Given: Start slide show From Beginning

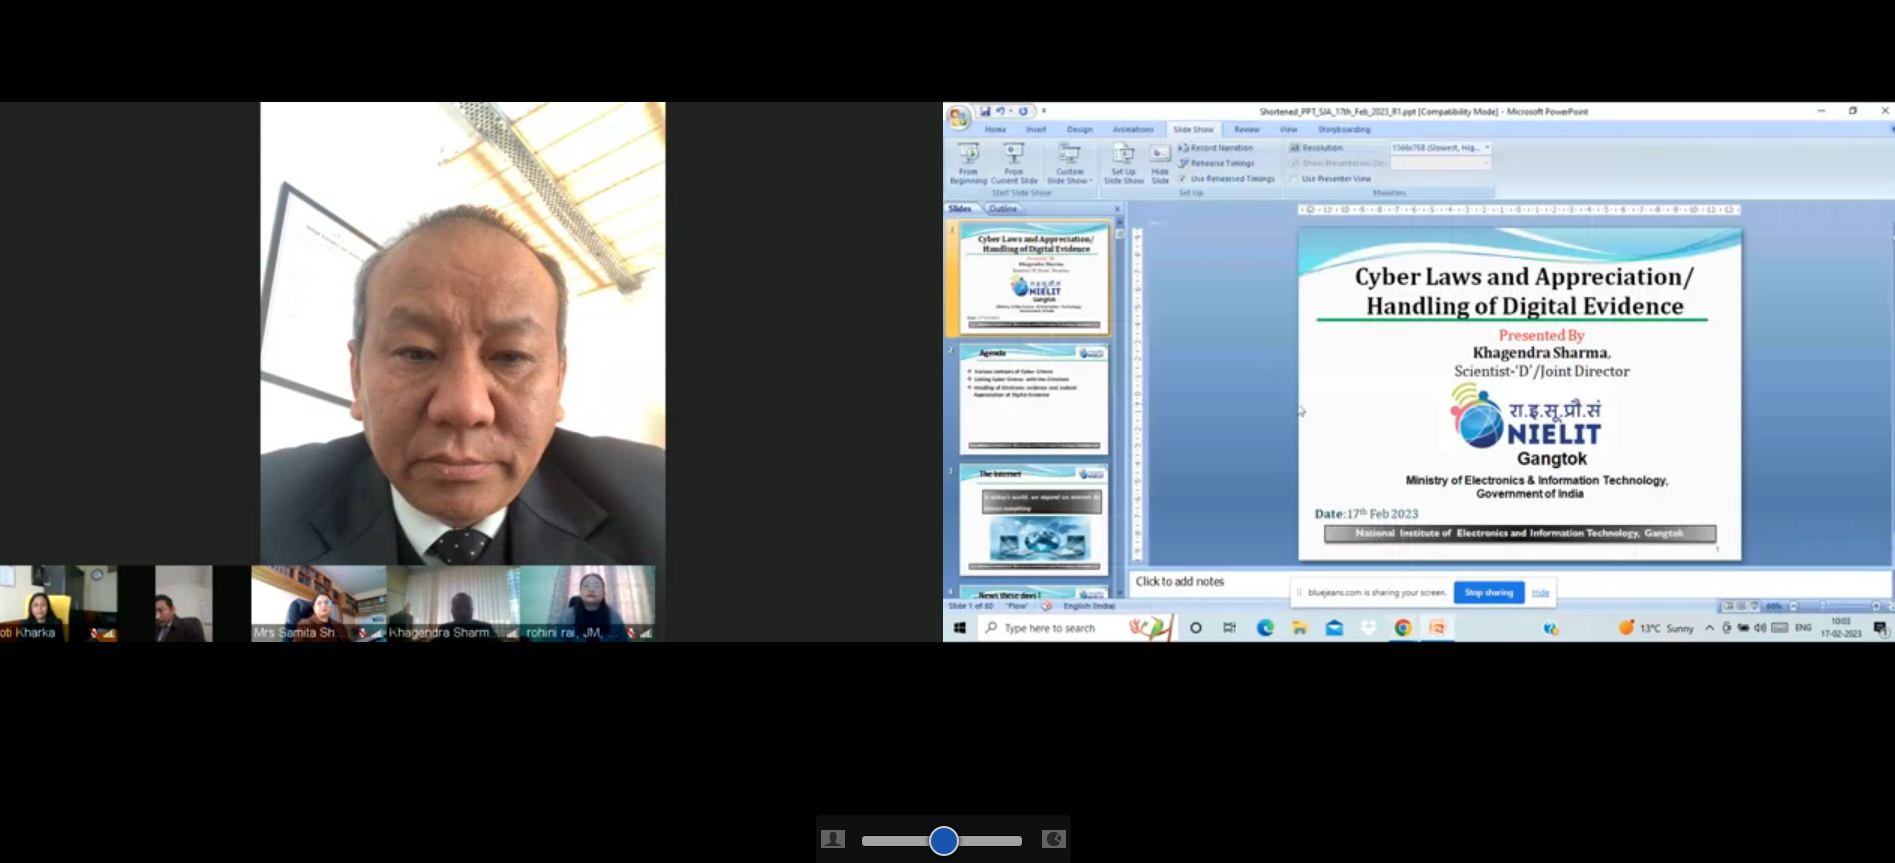Looking at the screenshot, I should (967, 162).
